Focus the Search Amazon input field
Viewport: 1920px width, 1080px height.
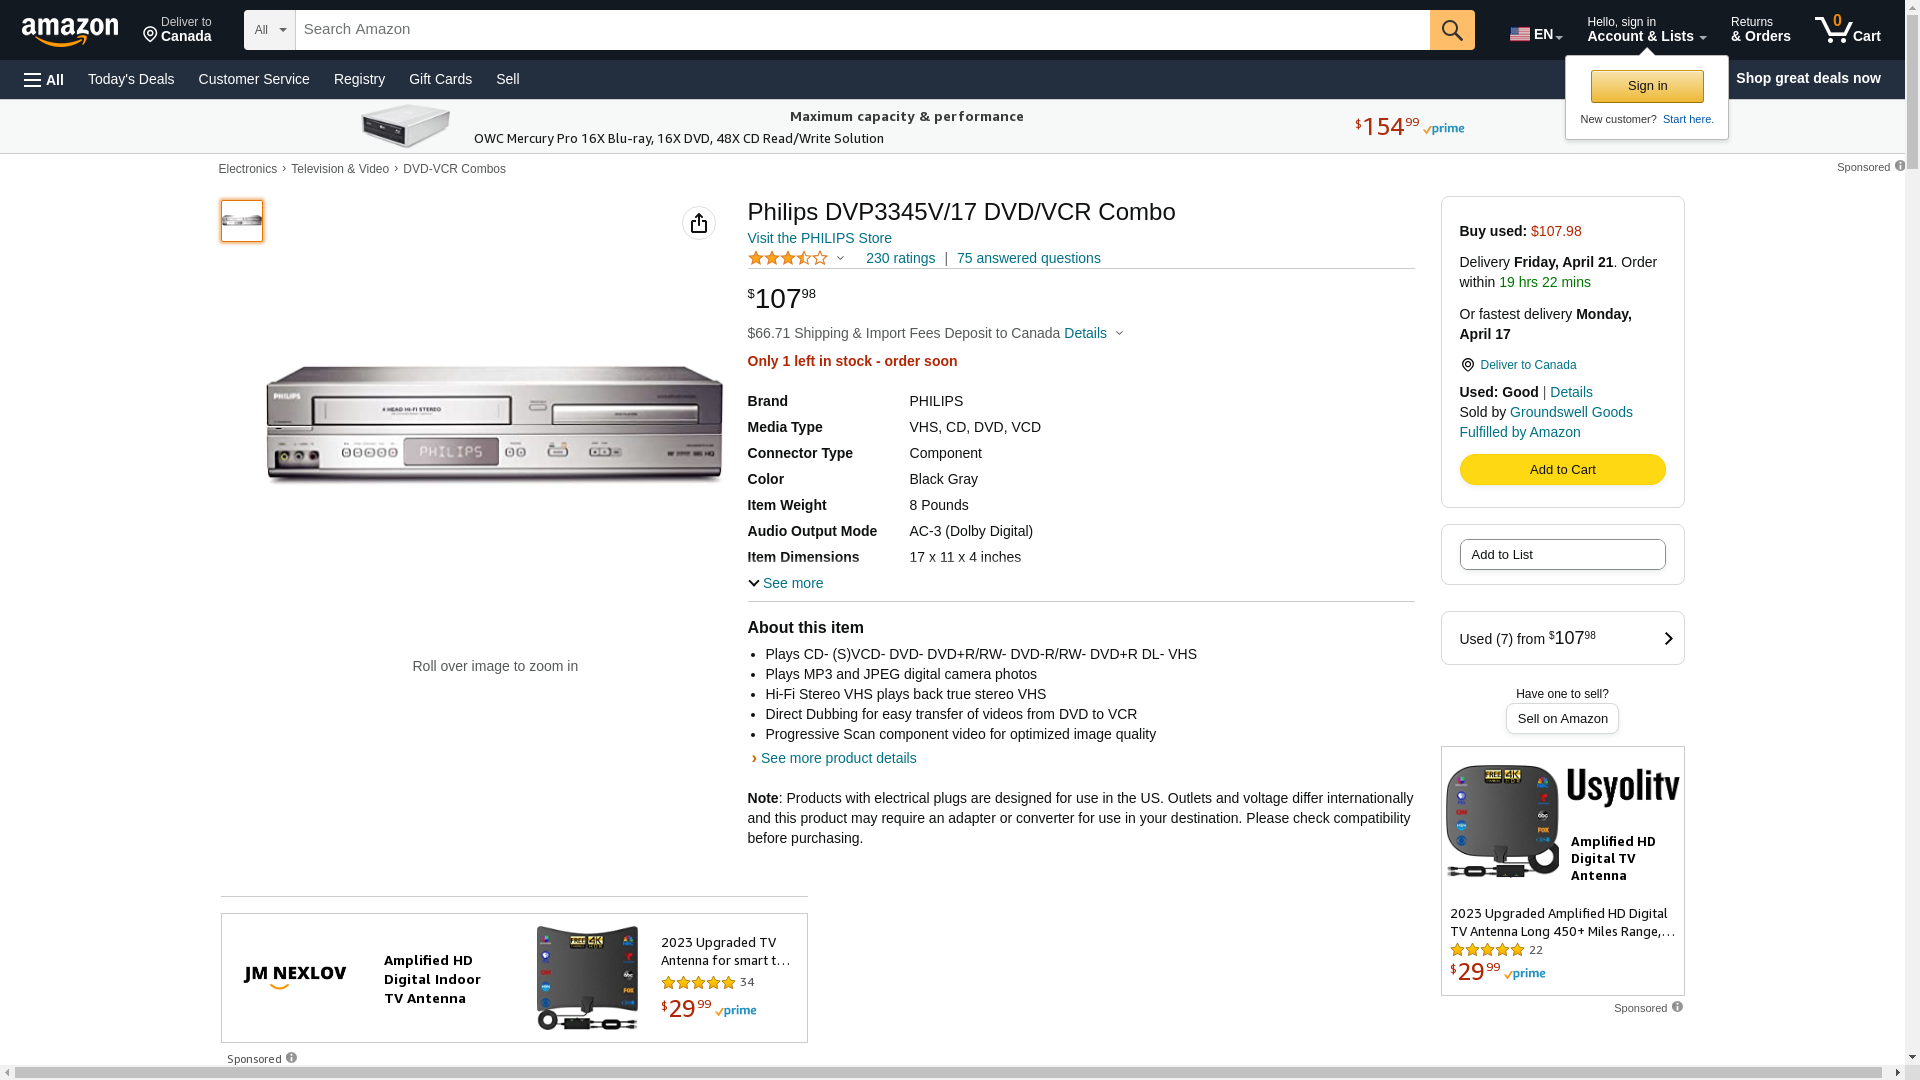coord(862,30)
